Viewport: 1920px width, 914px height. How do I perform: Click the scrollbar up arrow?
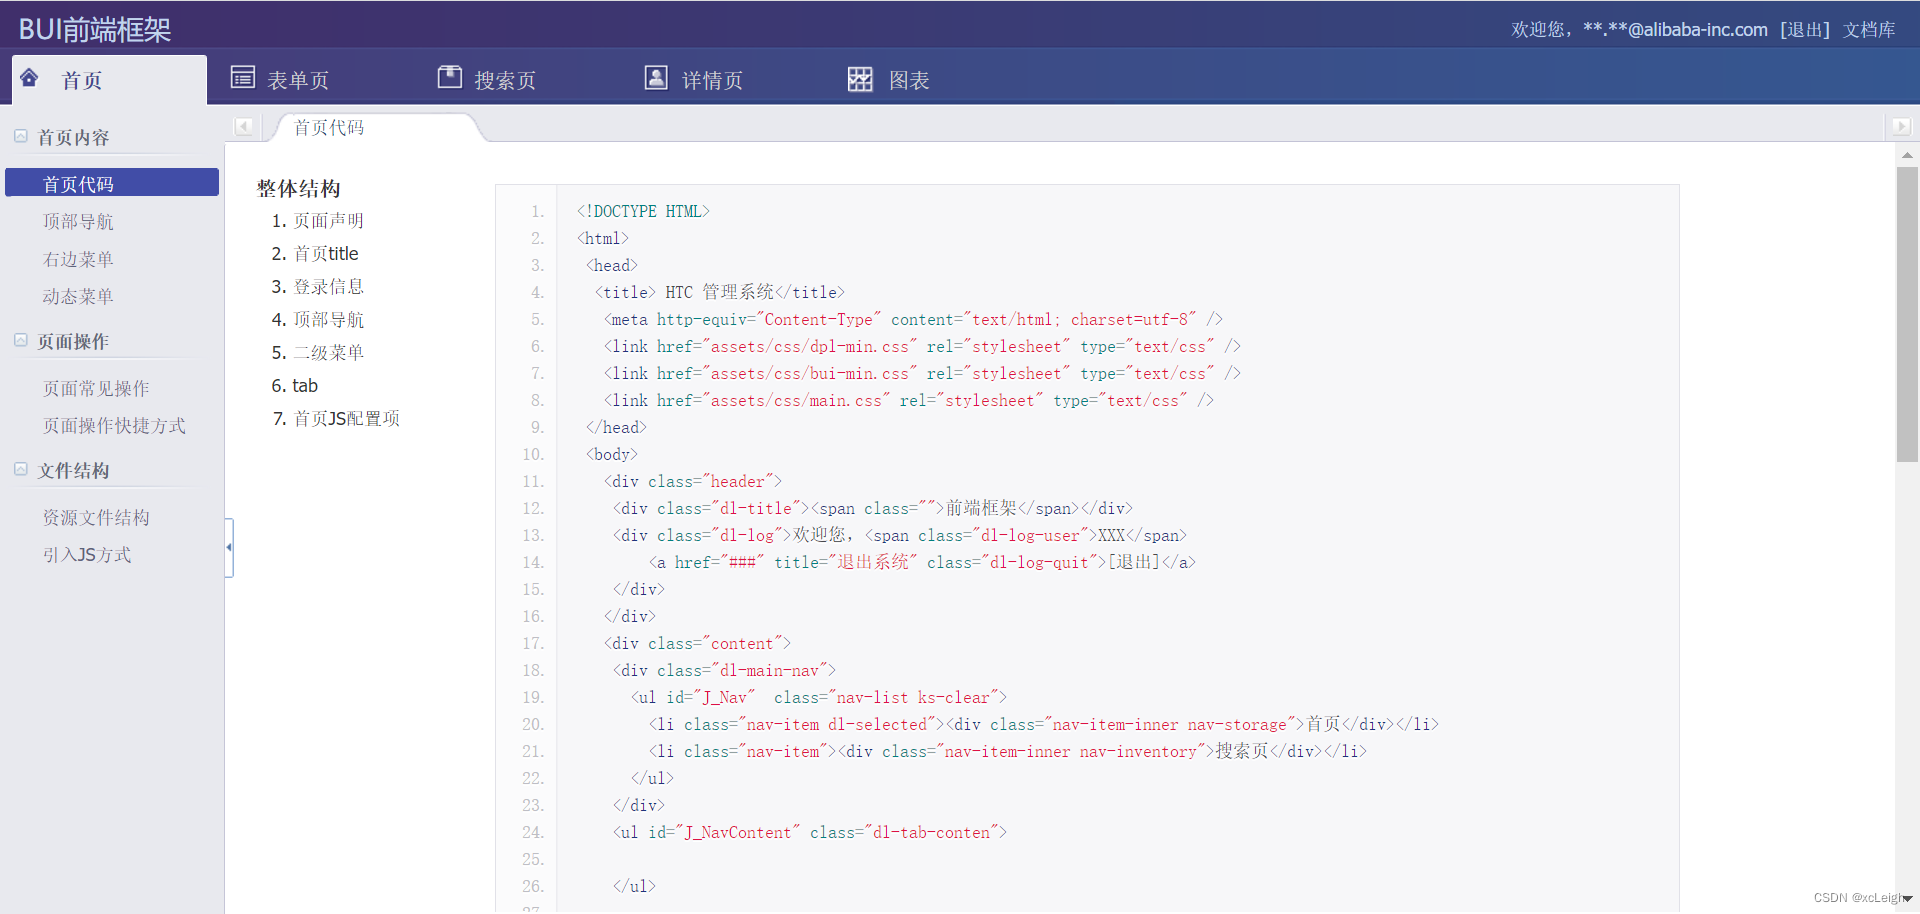pos(1907,155)
